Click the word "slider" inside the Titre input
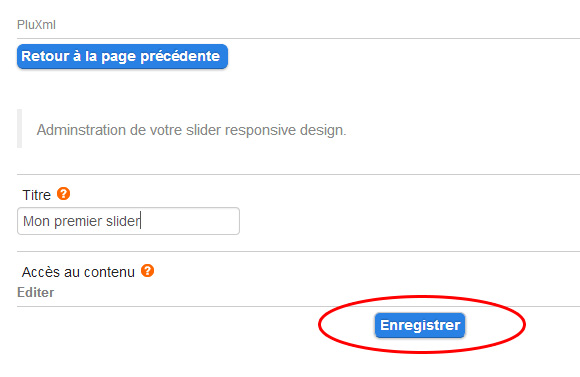The height and width of the screenshot is (377, 580). coord(123,221)
